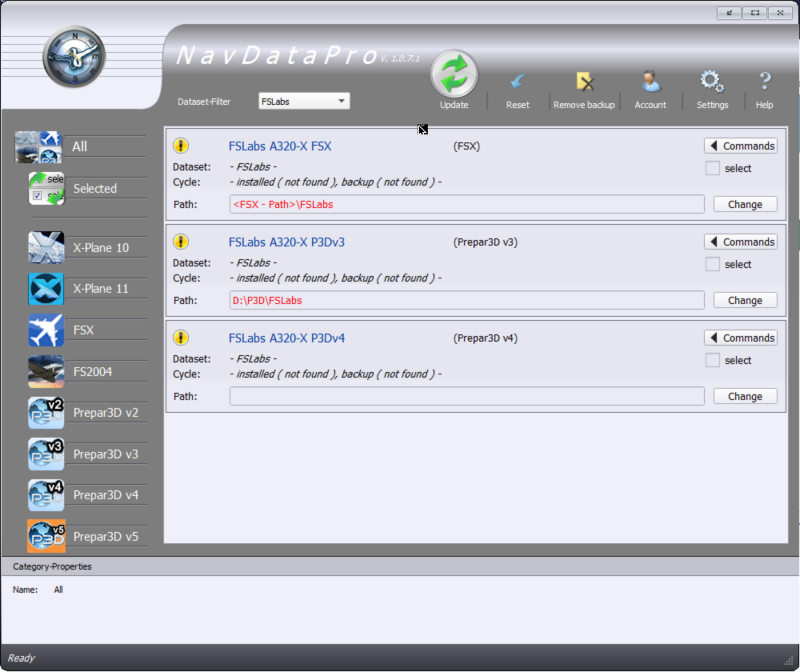The height and width of the screenshot is (672, 800).
Task: Click the Prepar3D v2 label text
Action: pos(106,413)
